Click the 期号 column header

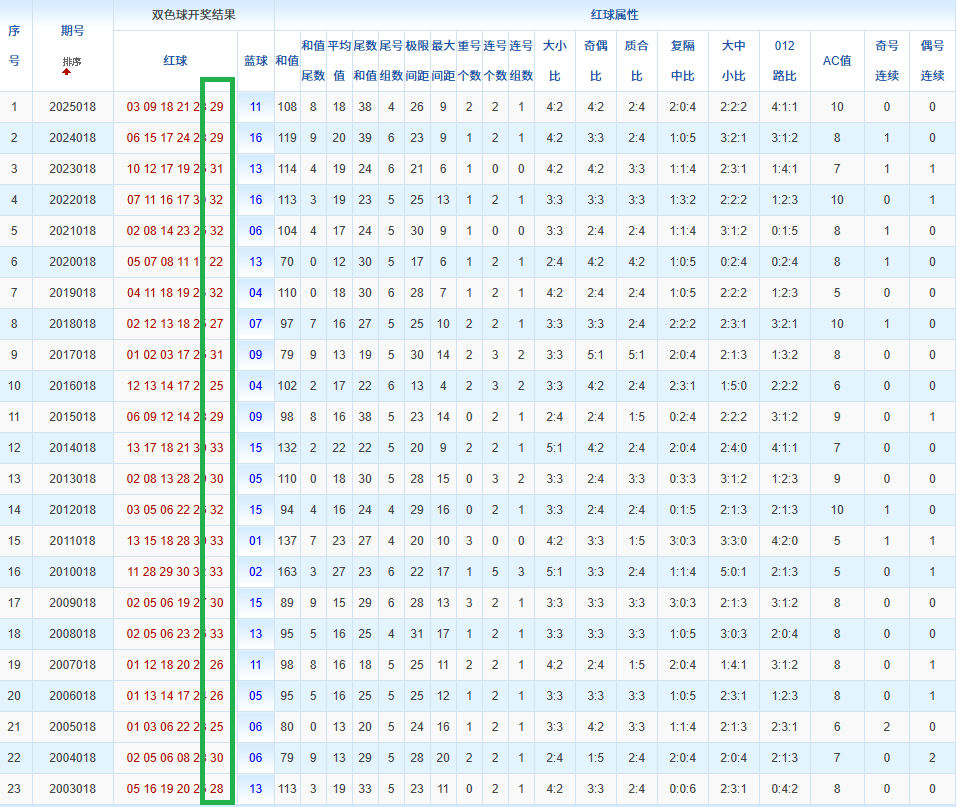point(72,31)
